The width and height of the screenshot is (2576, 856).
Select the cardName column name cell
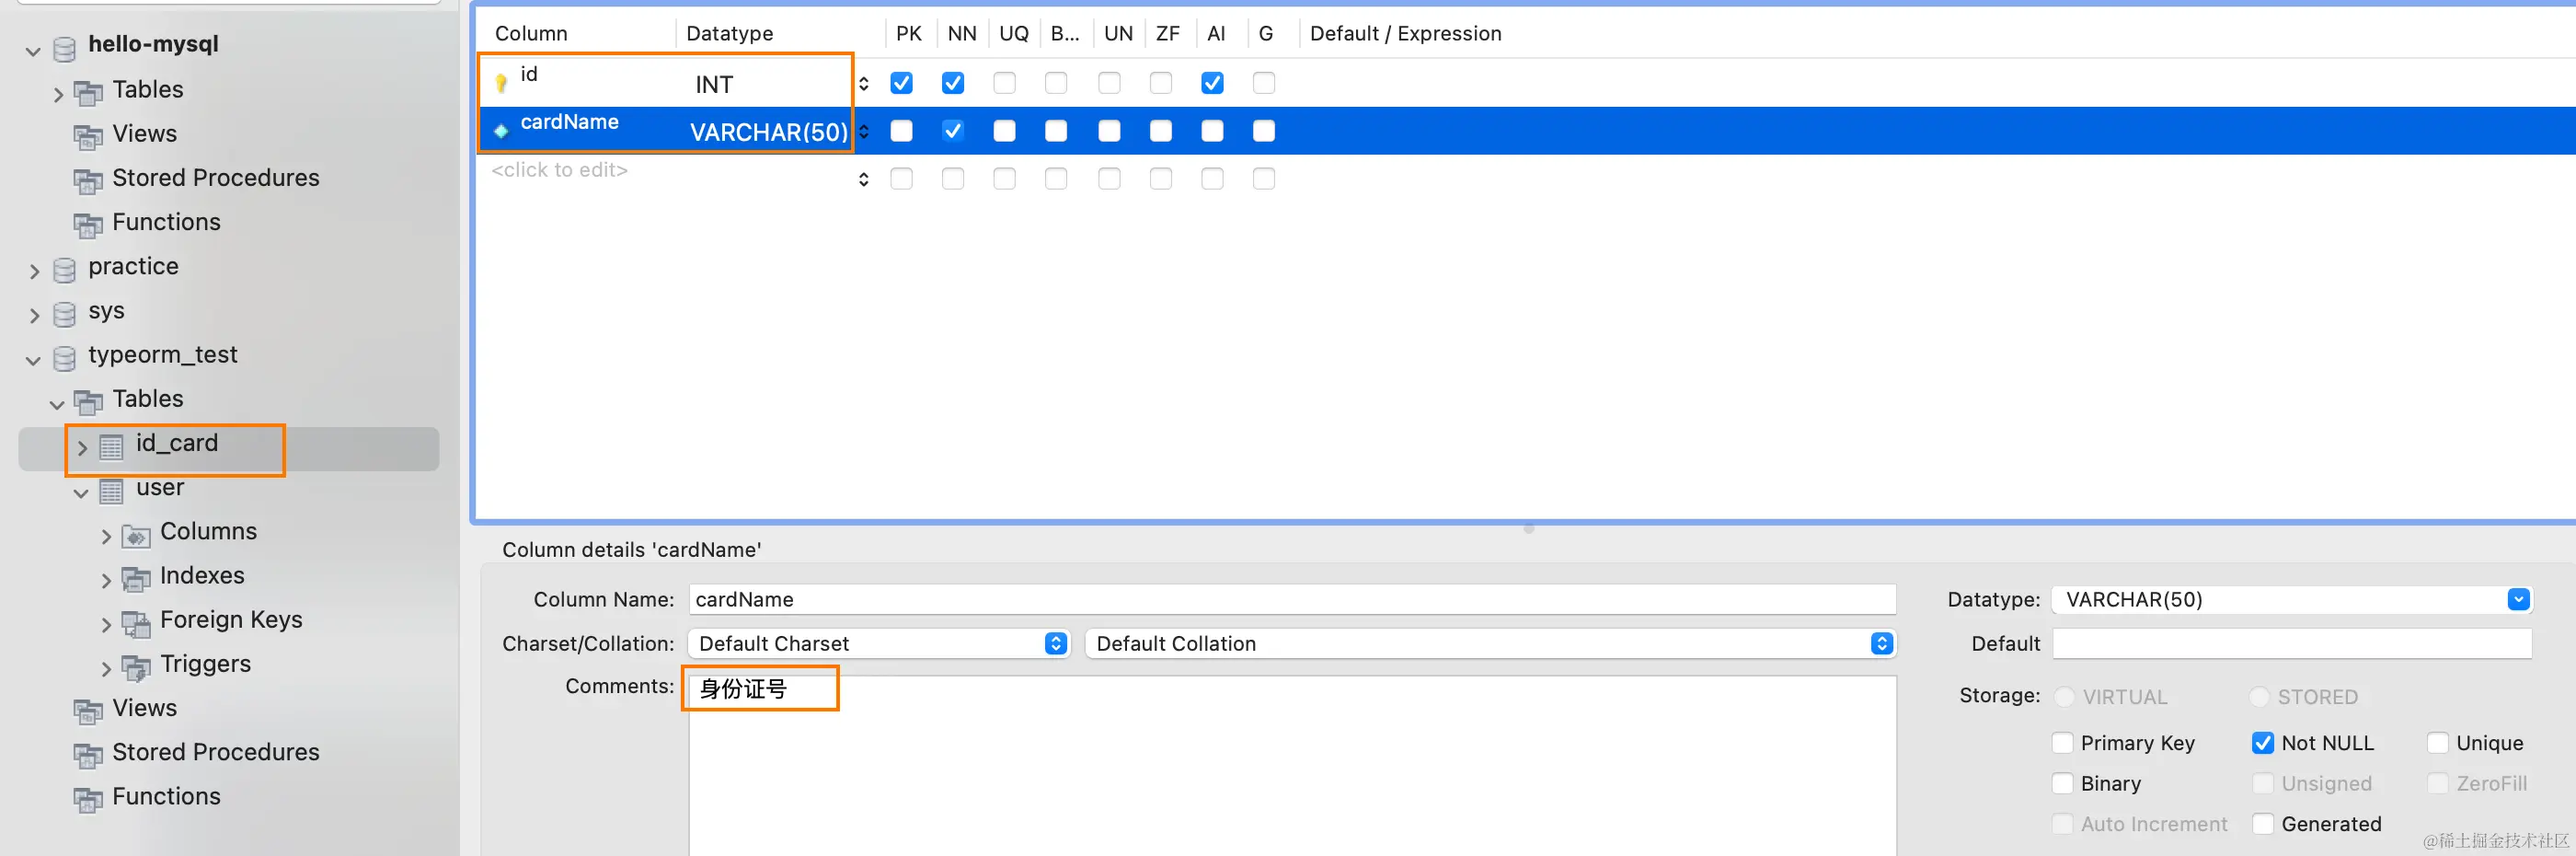[x=570, y=122]
